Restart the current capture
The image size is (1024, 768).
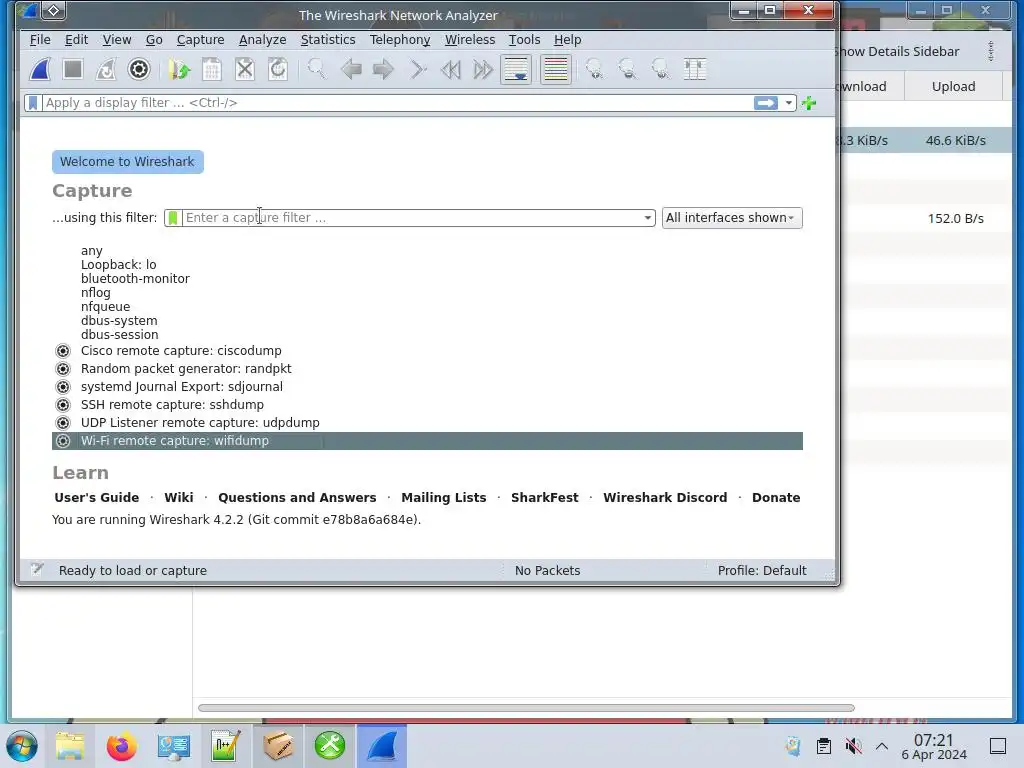pos(105,69)
